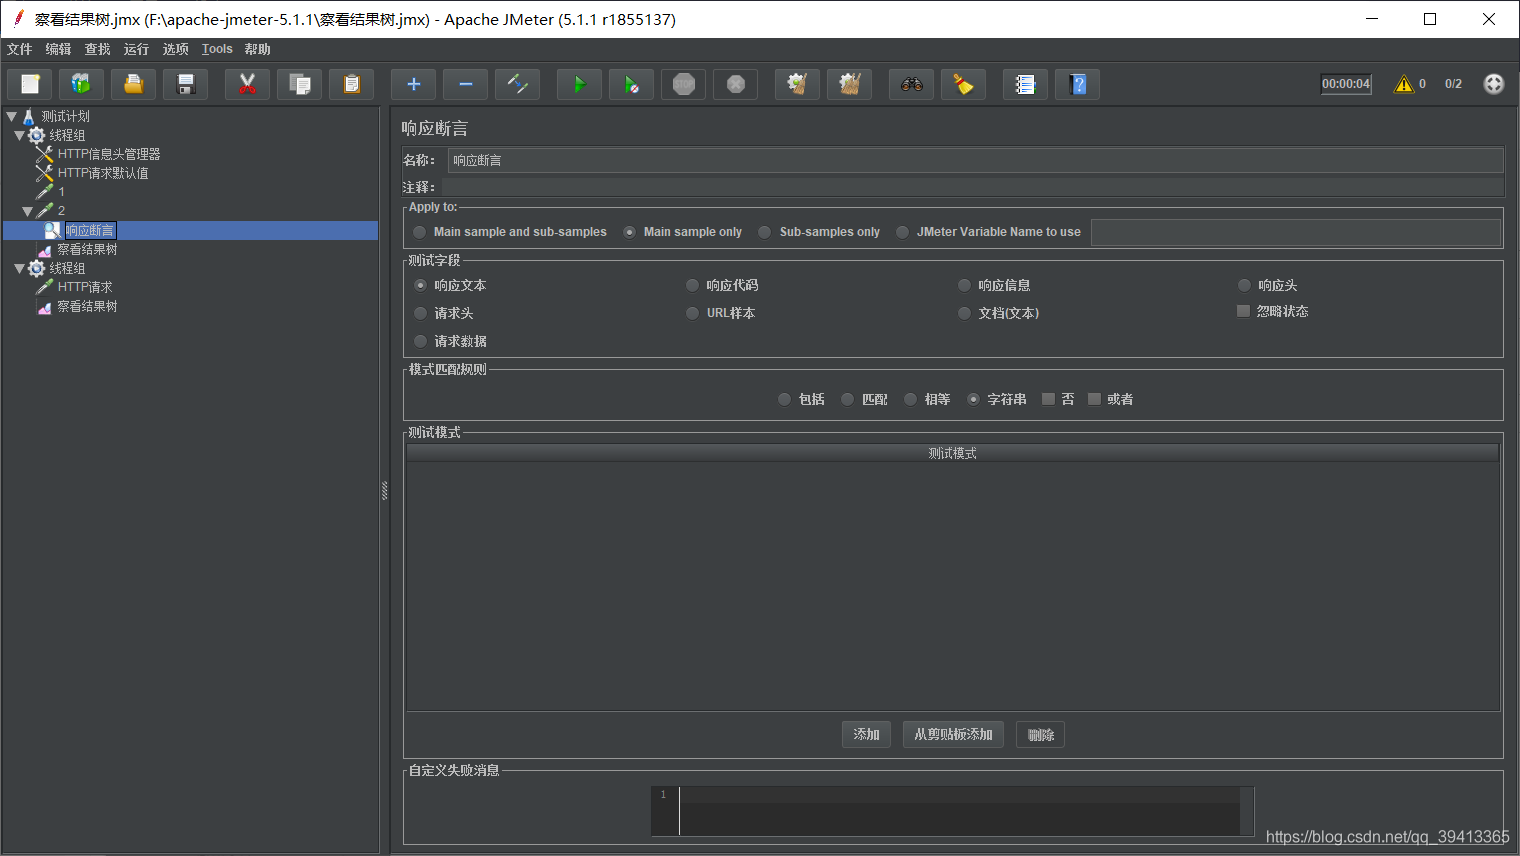The width and height of the screenshot is (1520, 856).
Task: Click the Clear results broom icon
Action: click(797, 85)
